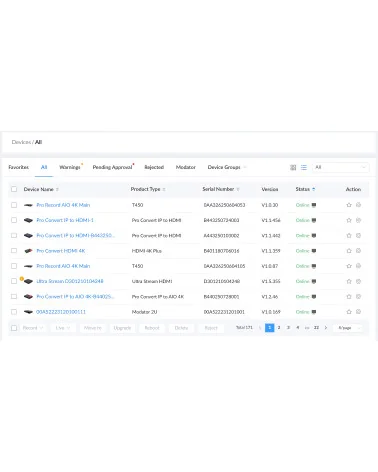Click warning badge on Ultra Stream device

point(22,279)
